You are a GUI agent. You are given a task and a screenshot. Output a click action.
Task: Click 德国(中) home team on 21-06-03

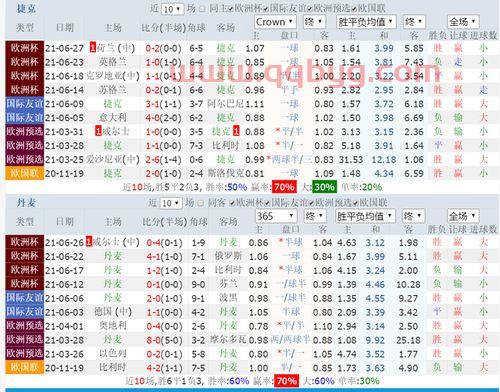113,312
